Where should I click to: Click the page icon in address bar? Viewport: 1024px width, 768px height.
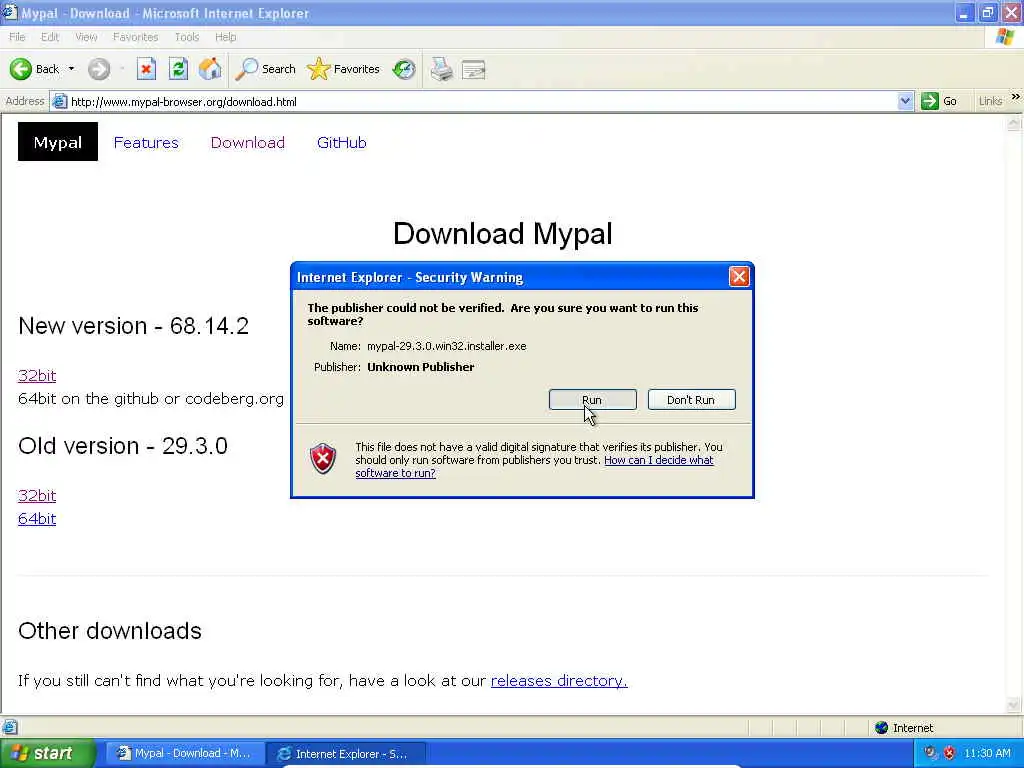pyautogui.click(x=59, y=101)
